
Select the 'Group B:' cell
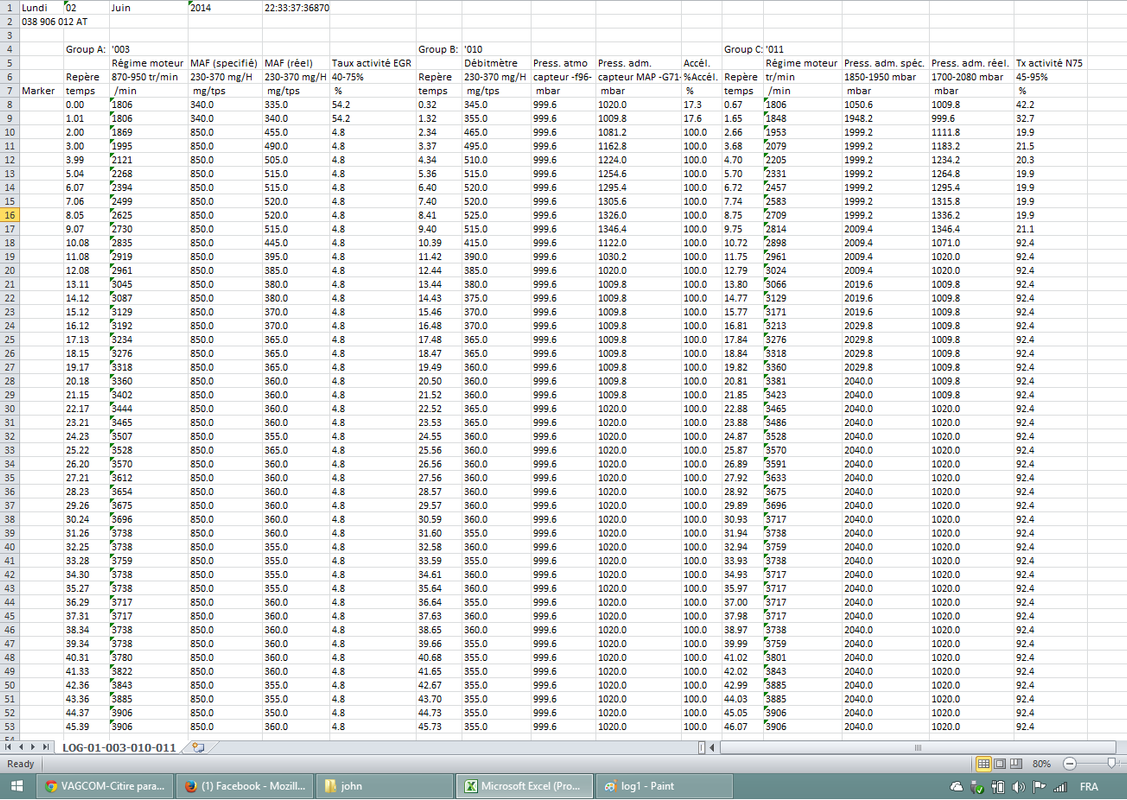(x=439, y=50)
